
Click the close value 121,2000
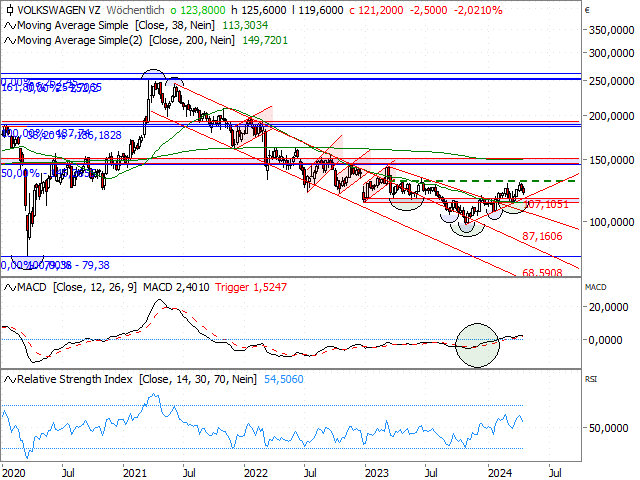pyautogui.click(x=380, y=11)
